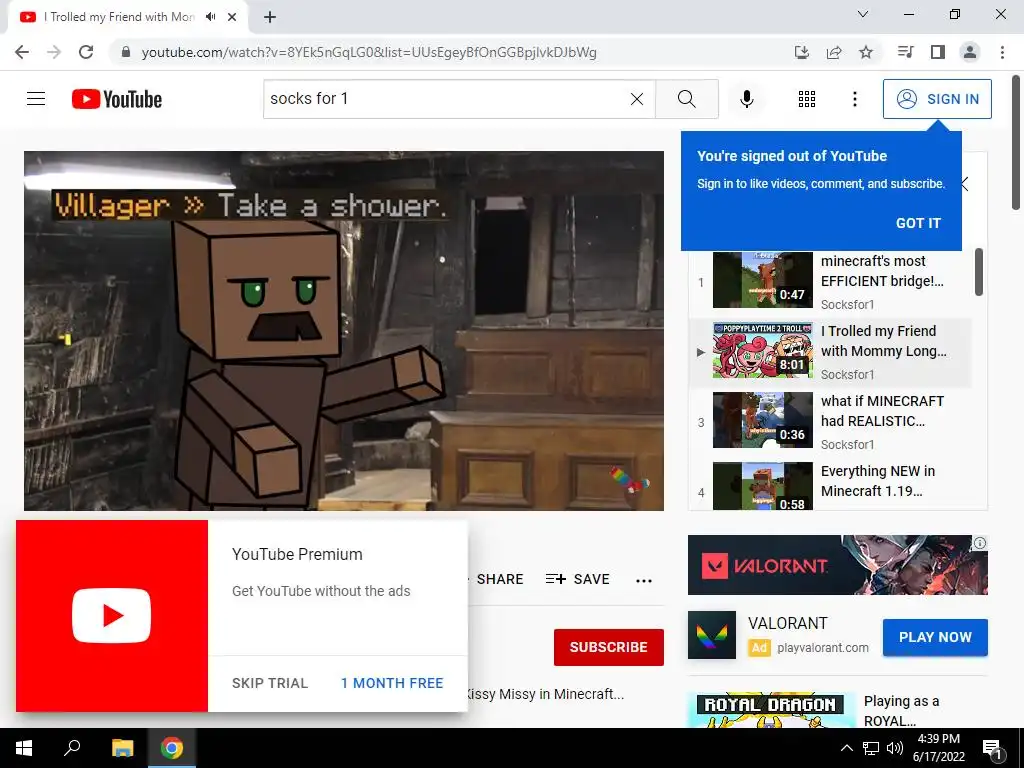Subscribe to the channel
The height and width of the screenshot is (768, 1024).
pyautogui.click(x=609, y=647)
